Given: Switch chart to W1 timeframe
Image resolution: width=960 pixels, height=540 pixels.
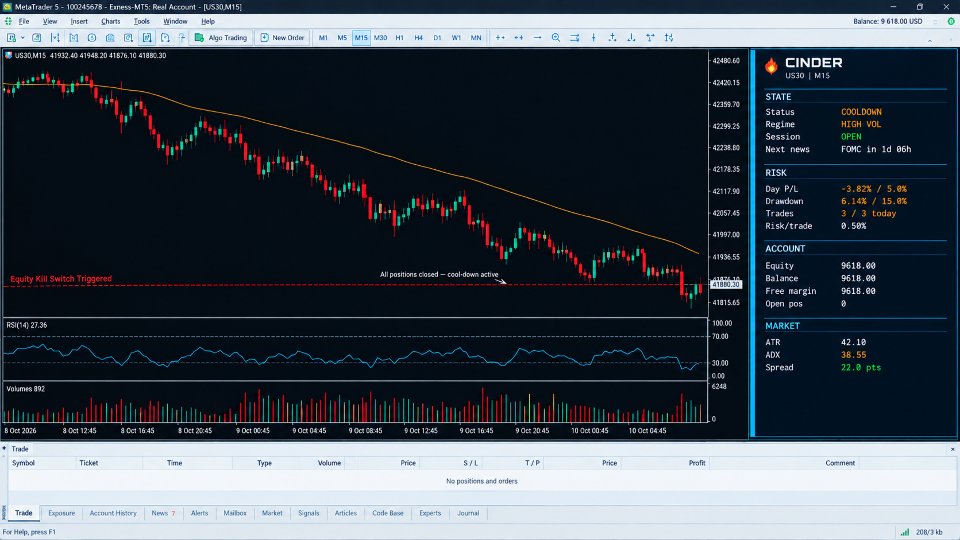Looking at the screenshot, I should tap(456, 38).
